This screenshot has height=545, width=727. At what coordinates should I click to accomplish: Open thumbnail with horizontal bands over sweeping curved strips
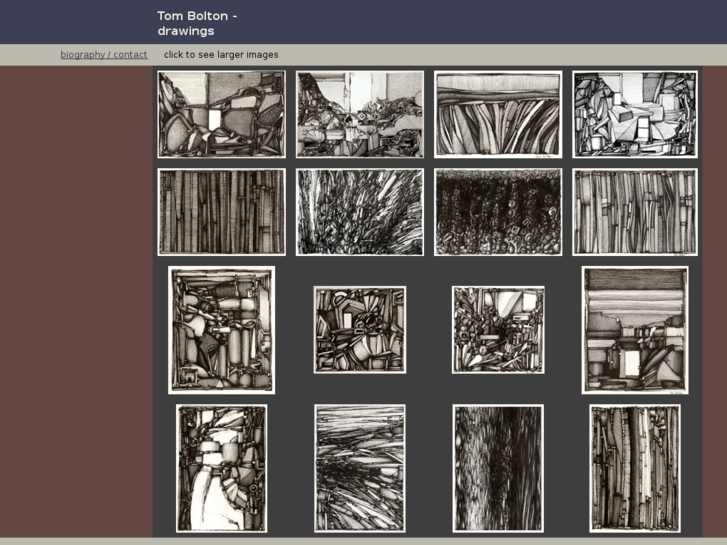tap(498, 114)
